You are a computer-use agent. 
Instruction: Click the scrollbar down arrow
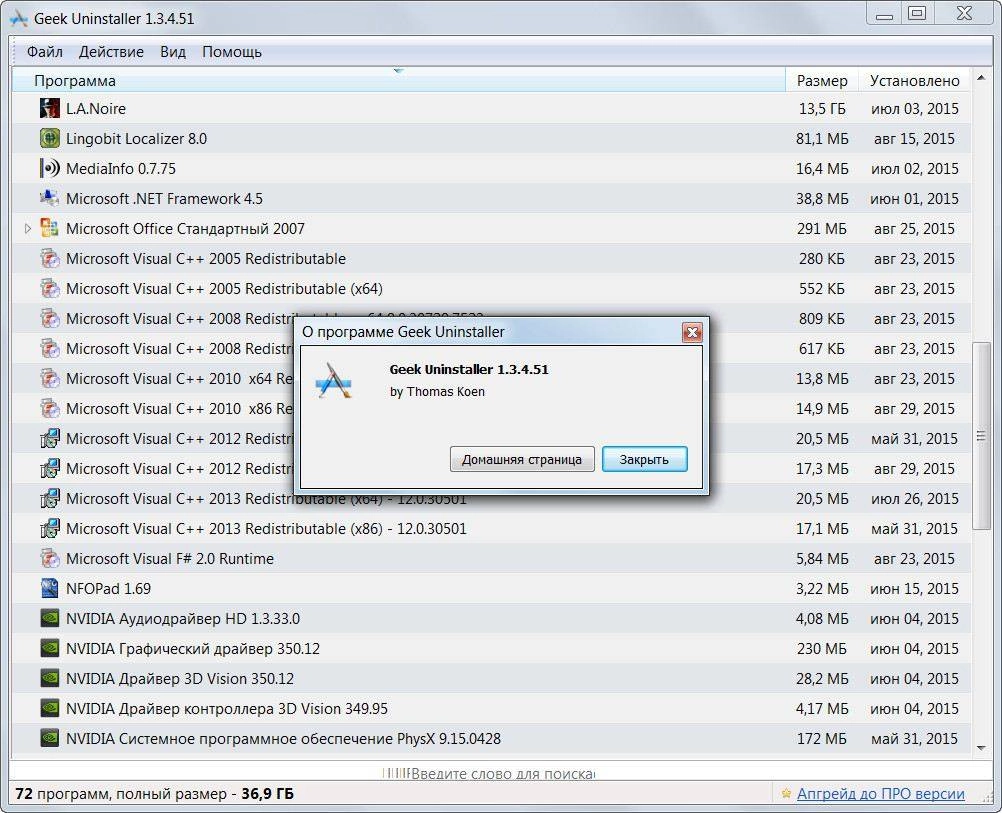[x=981, y=748]
